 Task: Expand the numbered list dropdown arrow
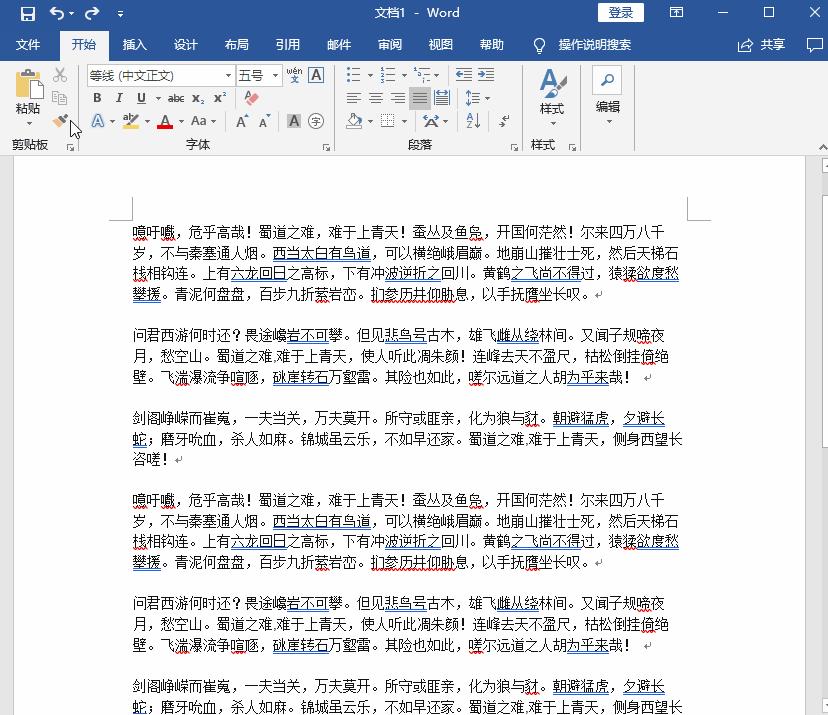pyautogui.click(x=404, y=75)
